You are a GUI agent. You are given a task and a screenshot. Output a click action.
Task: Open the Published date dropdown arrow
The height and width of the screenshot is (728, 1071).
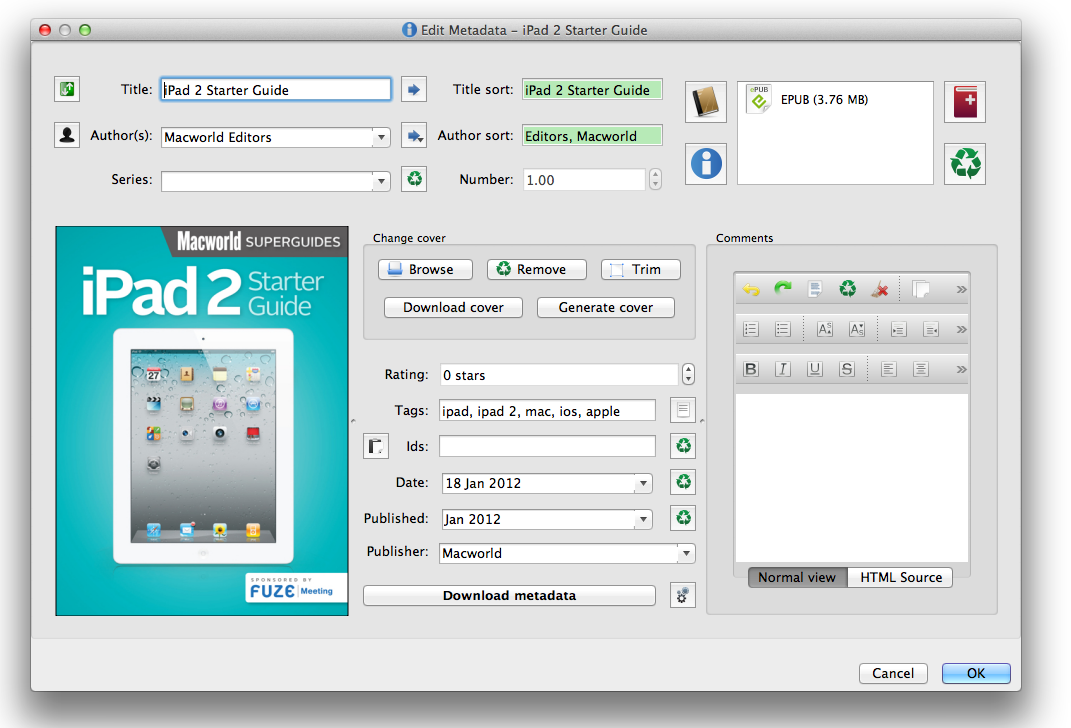pos(643,520)
